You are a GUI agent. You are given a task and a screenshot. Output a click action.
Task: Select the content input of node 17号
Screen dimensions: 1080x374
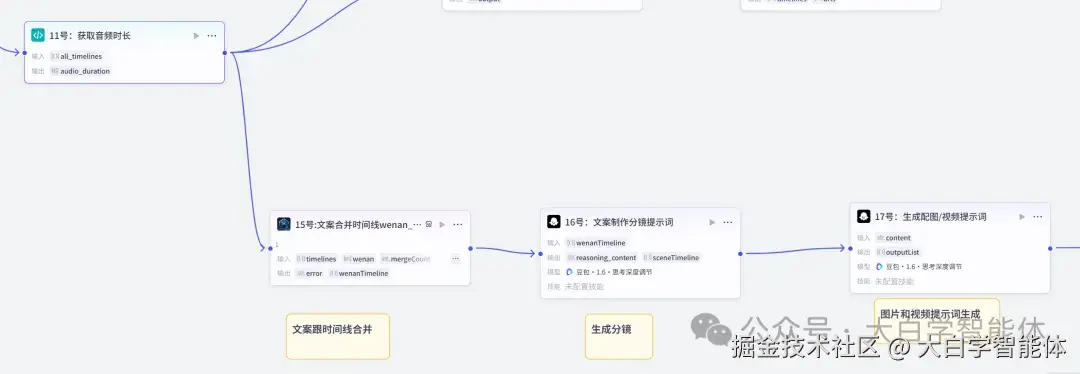click(x=894, y=238)
